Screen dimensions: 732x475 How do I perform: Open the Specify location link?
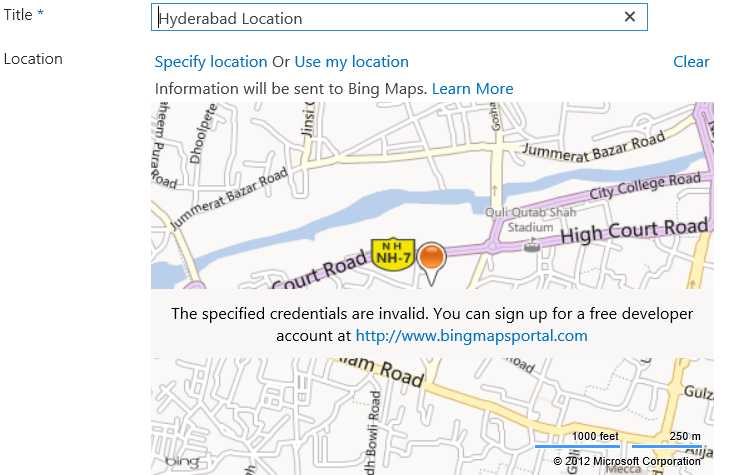(211, 62)
